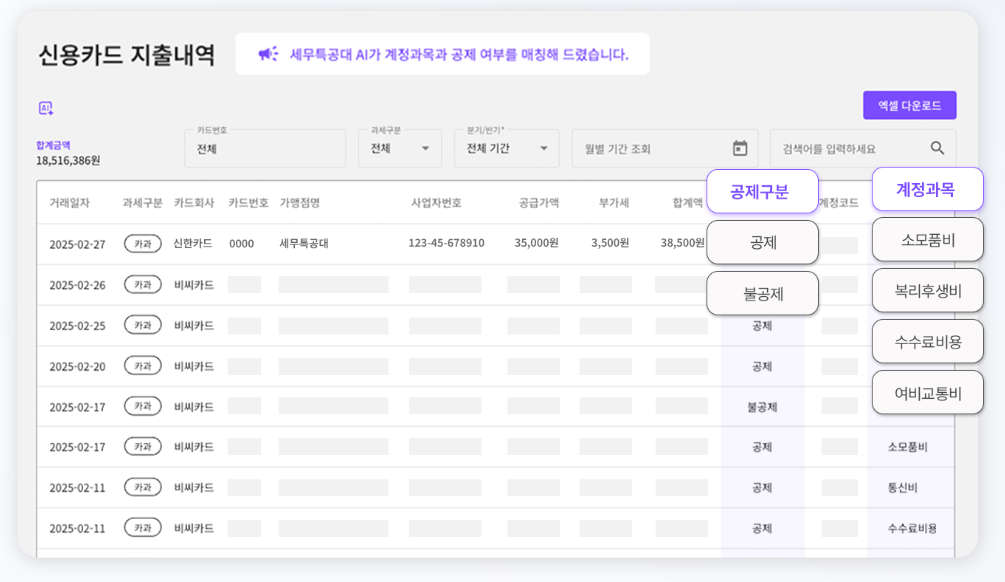Screen dimensions: 1005x582
Task: Open the calendar date picker icon
Action: pyautogui.click(x=740, y=148)
